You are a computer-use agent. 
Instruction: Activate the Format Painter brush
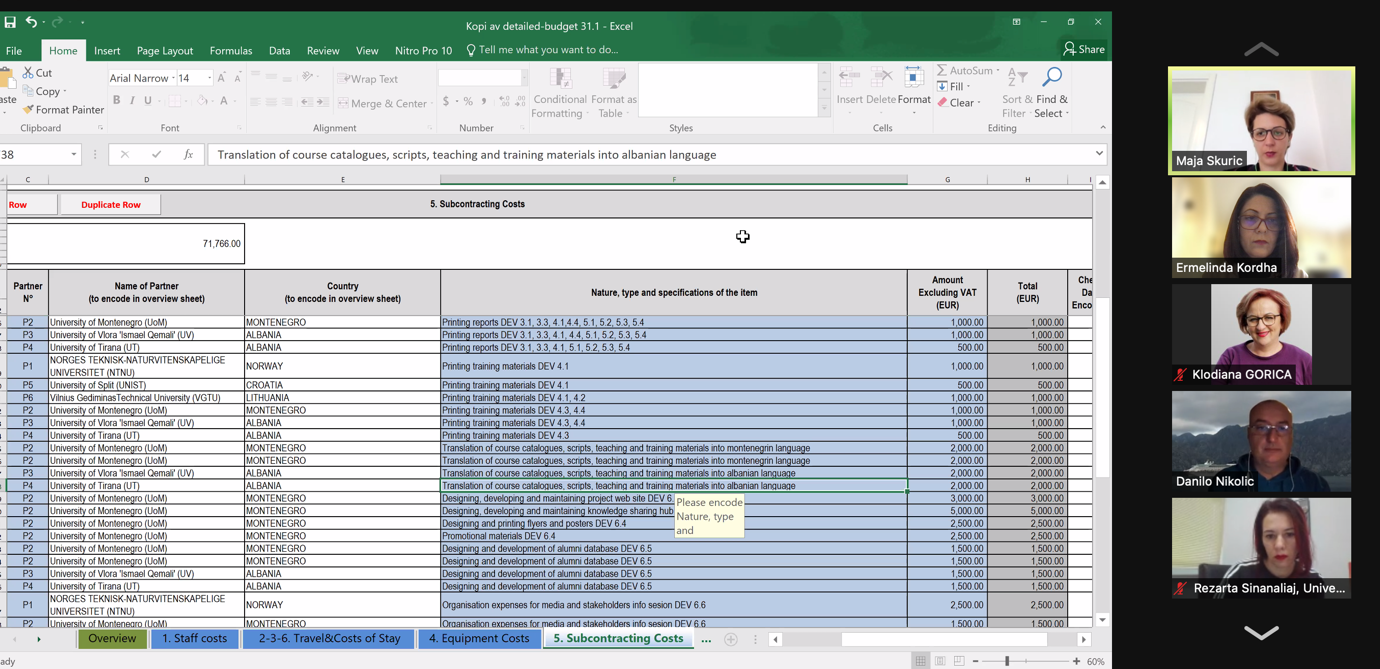28,110
